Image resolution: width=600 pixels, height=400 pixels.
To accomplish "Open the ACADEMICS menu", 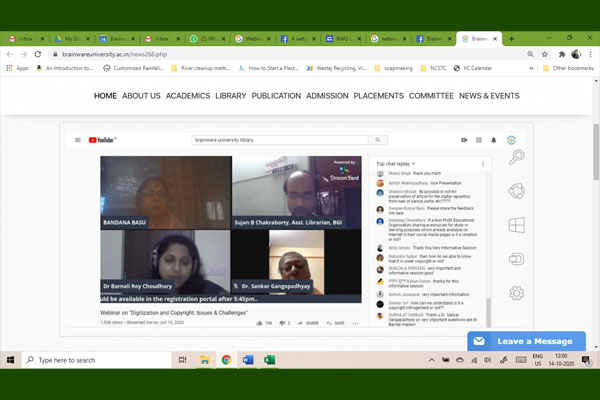I will (188, 96).
